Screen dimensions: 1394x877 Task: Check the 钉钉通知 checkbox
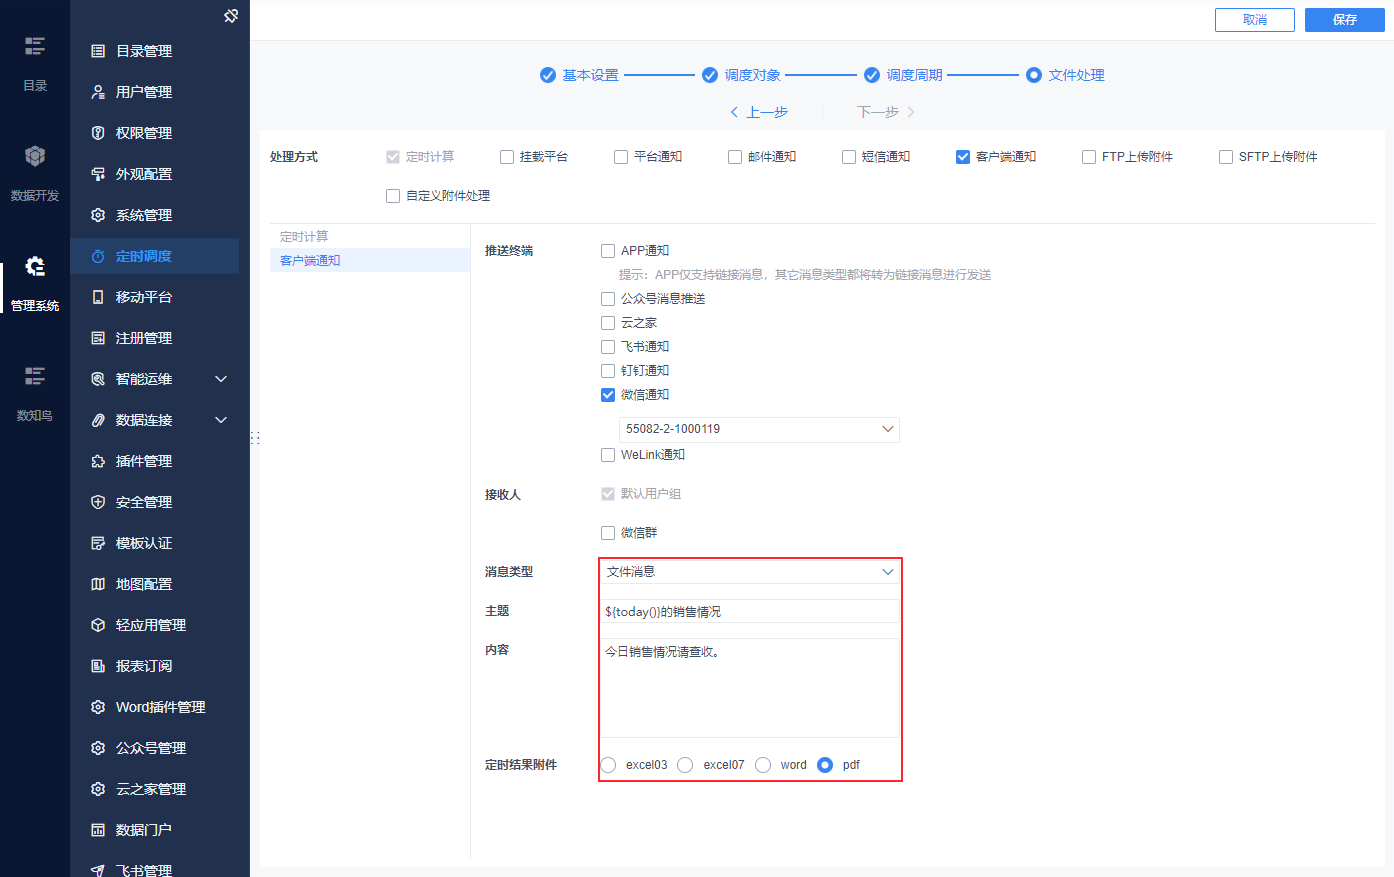point(608,371)
